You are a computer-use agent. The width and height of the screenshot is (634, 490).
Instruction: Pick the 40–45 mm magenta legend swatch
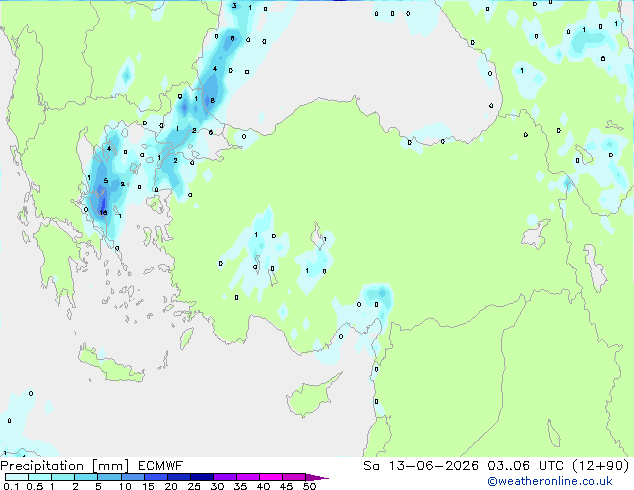[271, 477]
